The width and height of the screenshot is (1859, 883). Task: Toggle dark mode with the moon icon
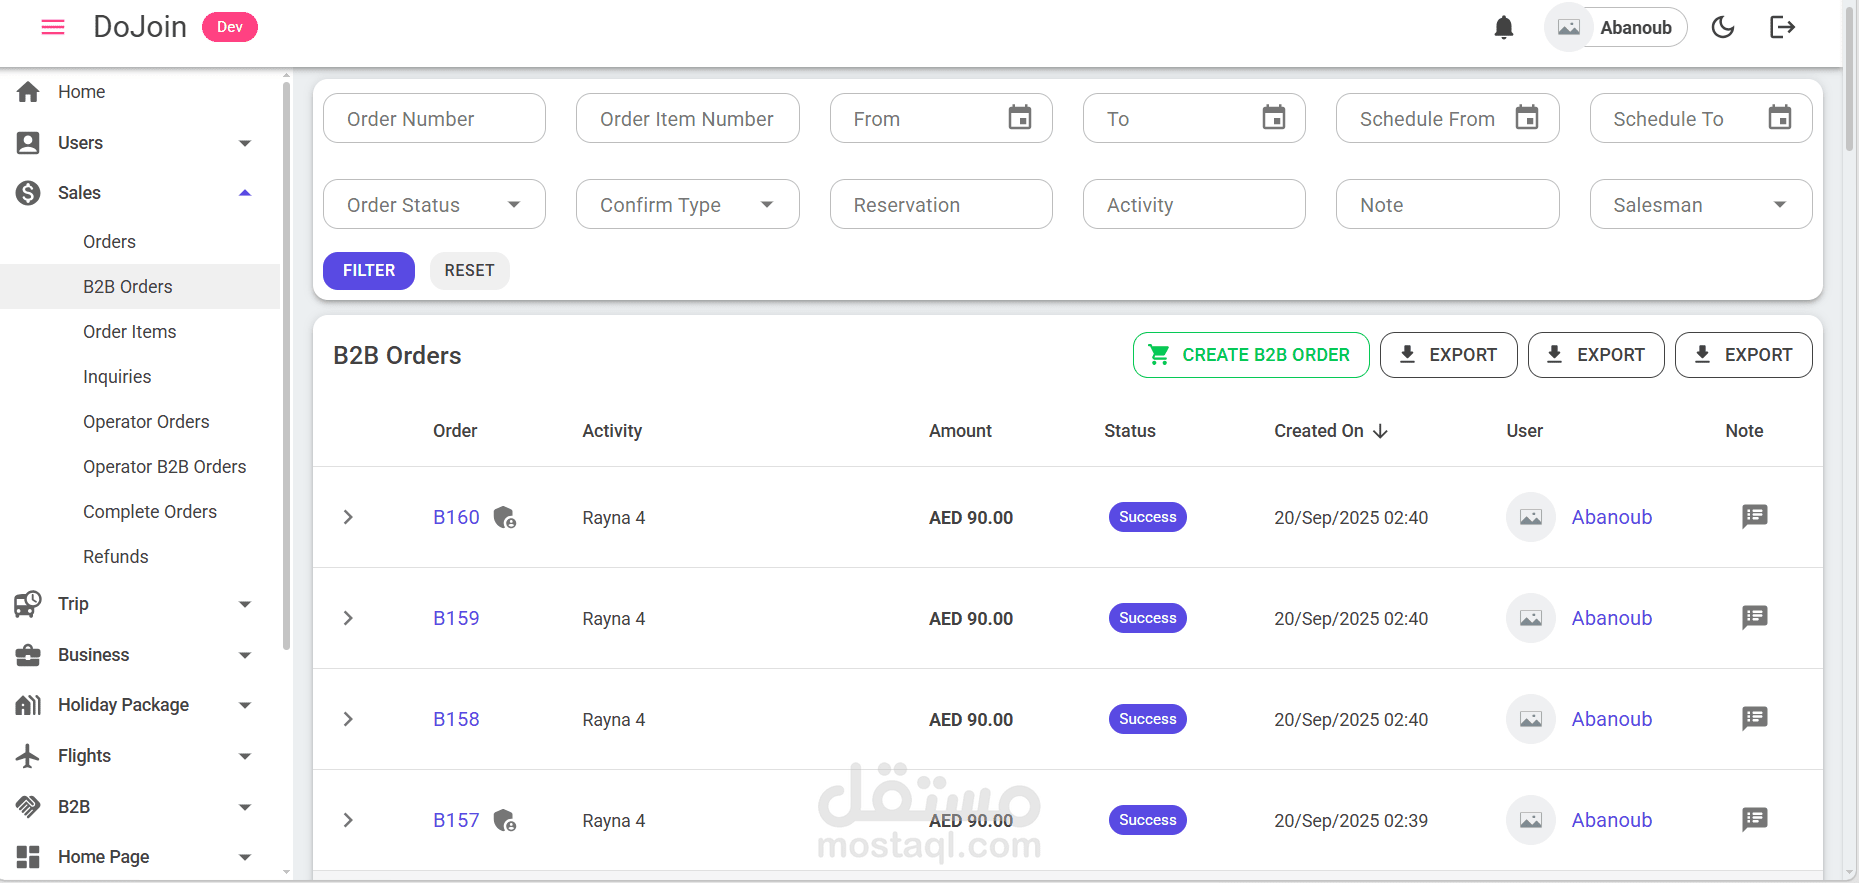(x=1723, y=27)
